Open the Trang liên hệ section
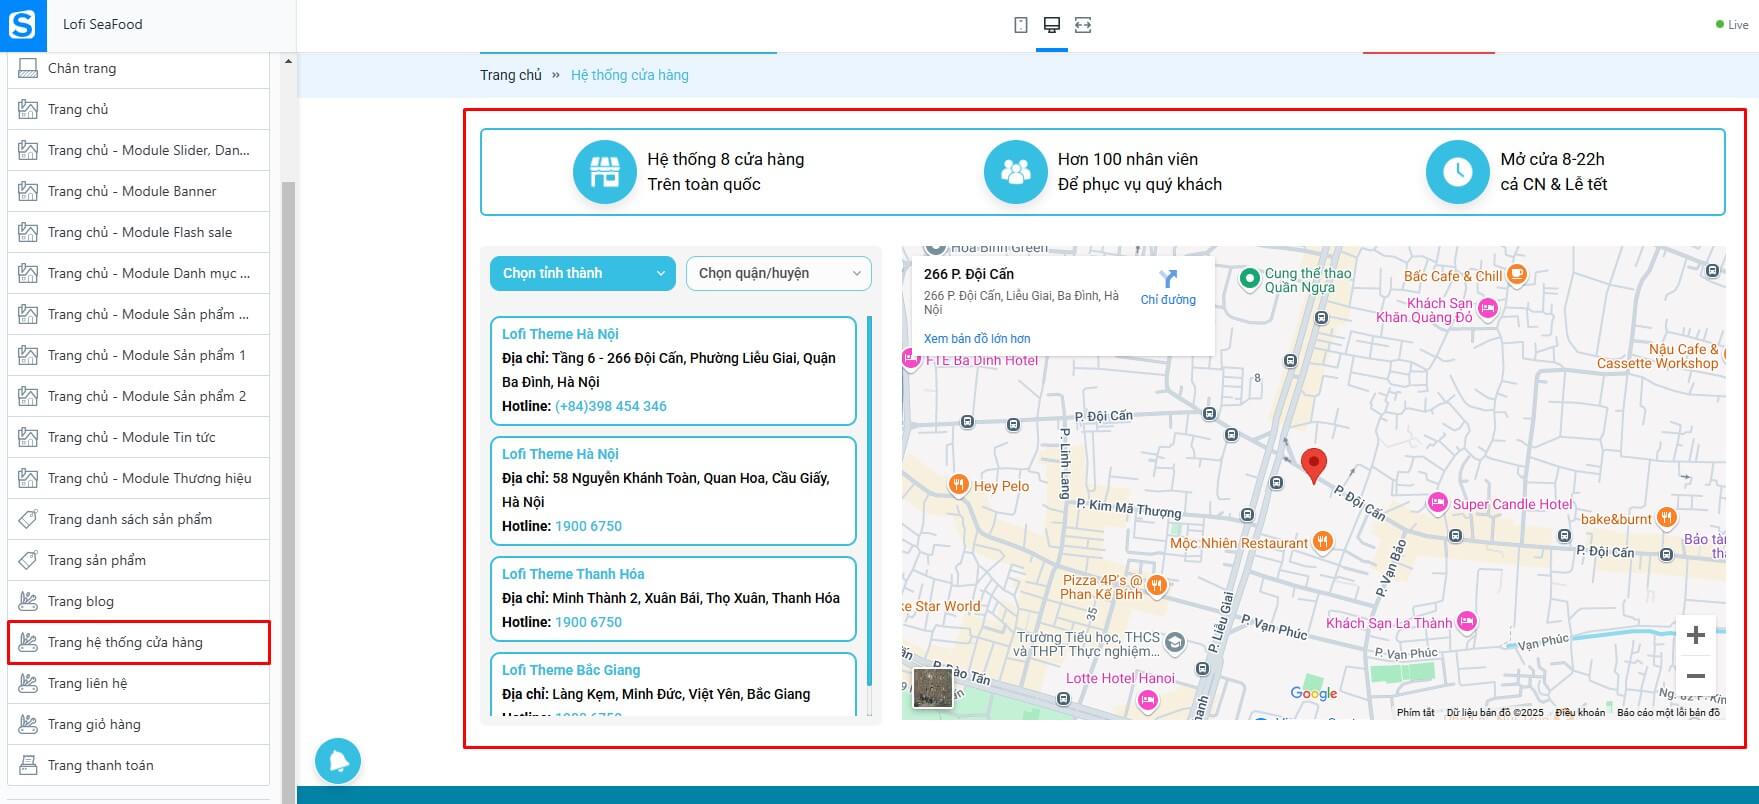 pyautogui.click(x=139, y=683)
